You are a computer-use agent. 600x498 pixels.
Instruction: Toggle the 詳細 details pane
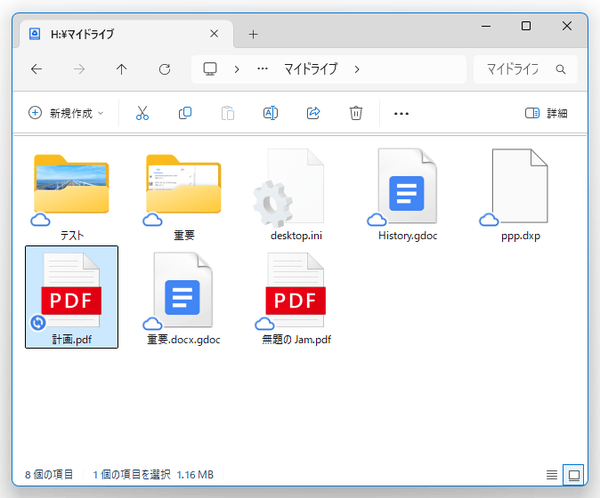point(546,113)
